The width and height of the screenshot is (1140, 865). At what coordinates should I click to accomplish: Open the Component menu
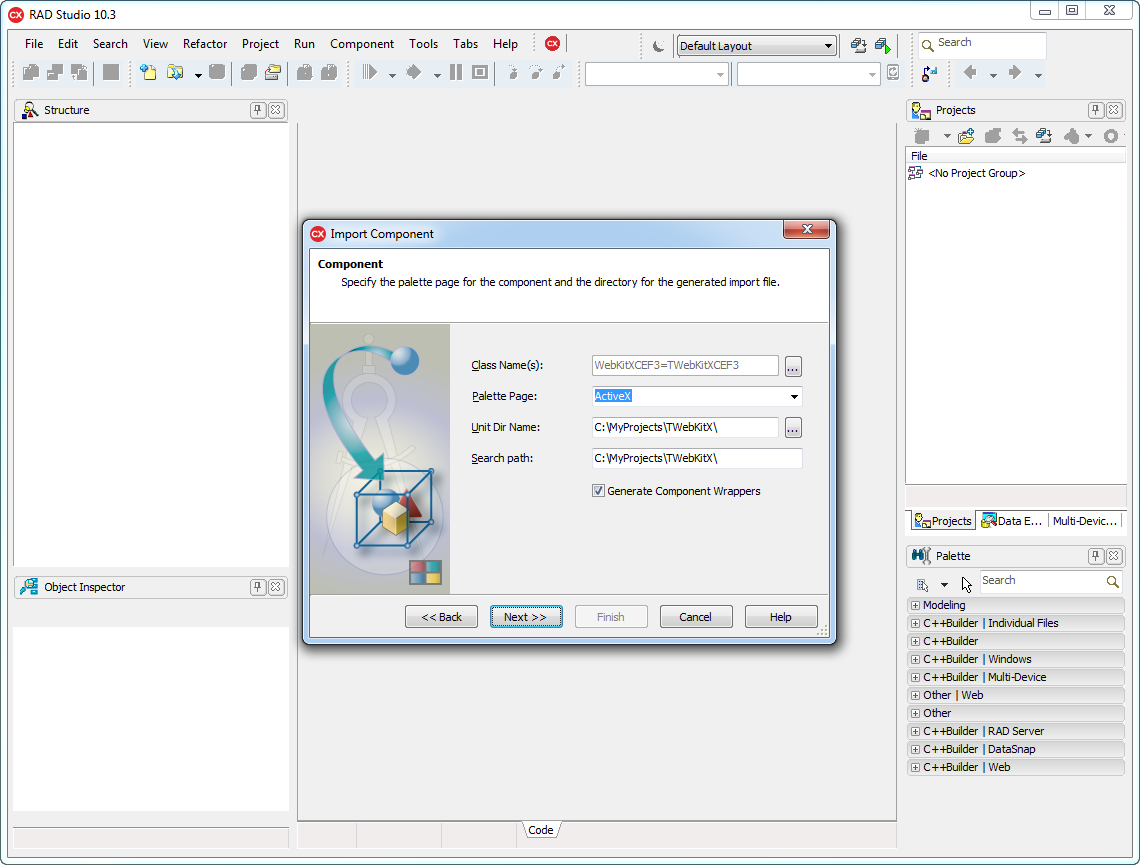[361, 44]
